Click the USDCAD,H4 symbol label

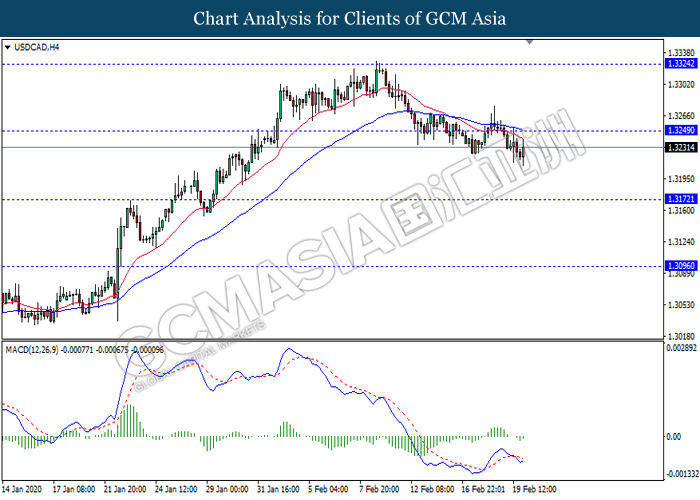point(37,47)
